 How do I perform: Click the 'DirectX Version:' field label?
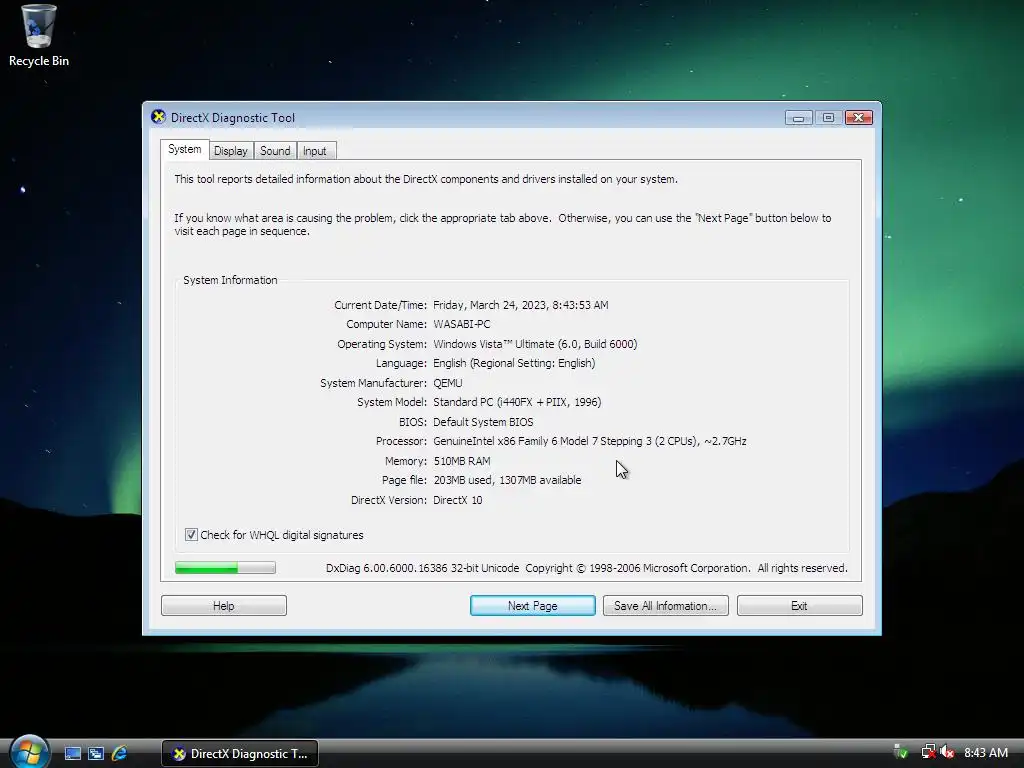coord(389,500)
